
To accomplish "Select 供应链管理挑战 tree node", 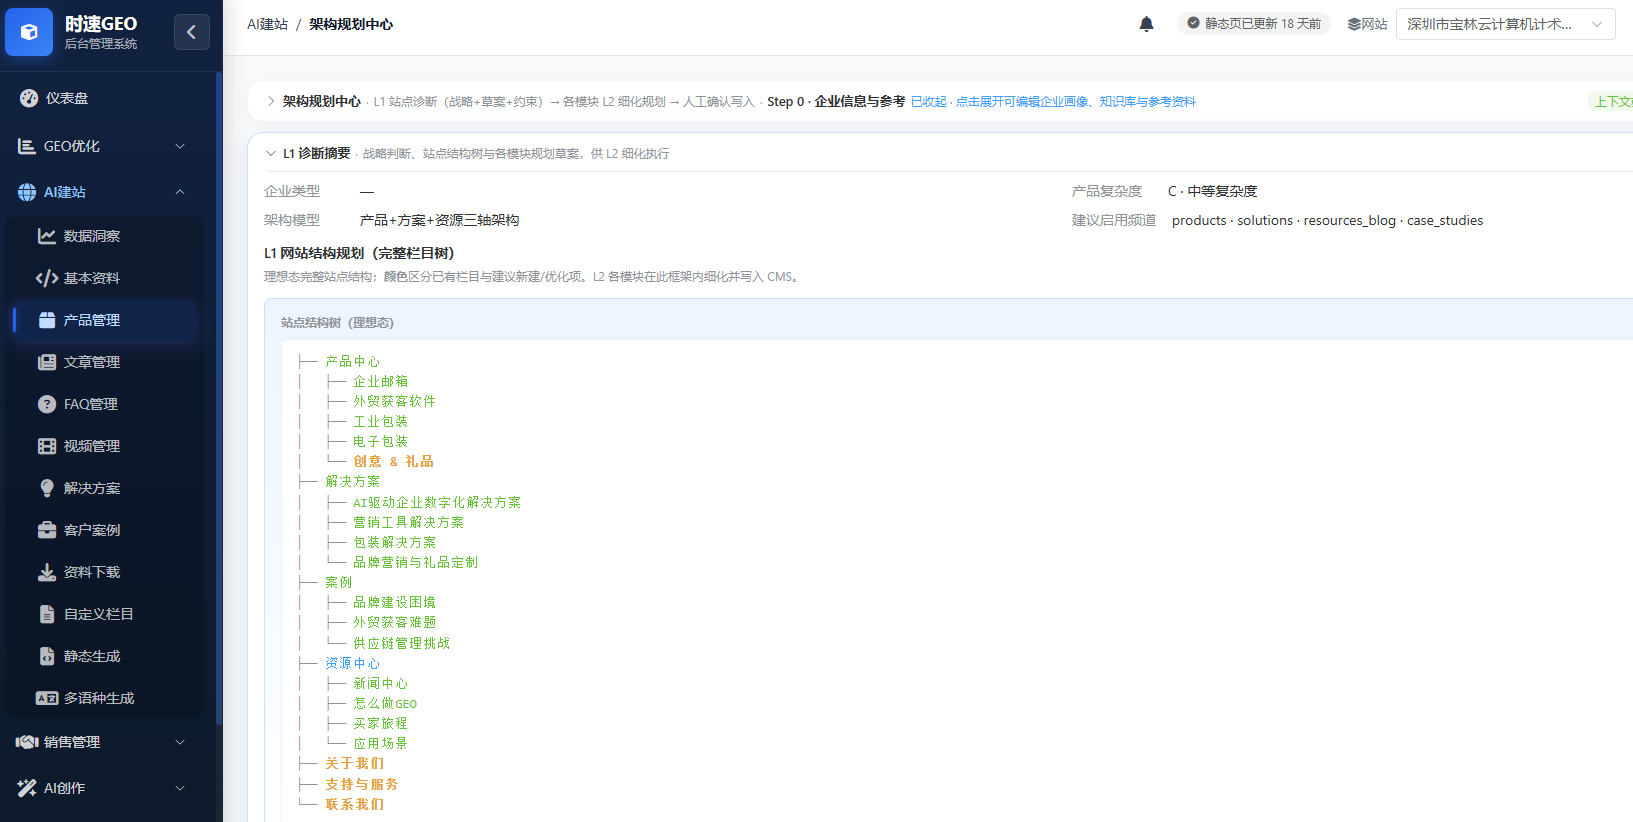I will tap(402, 643).
